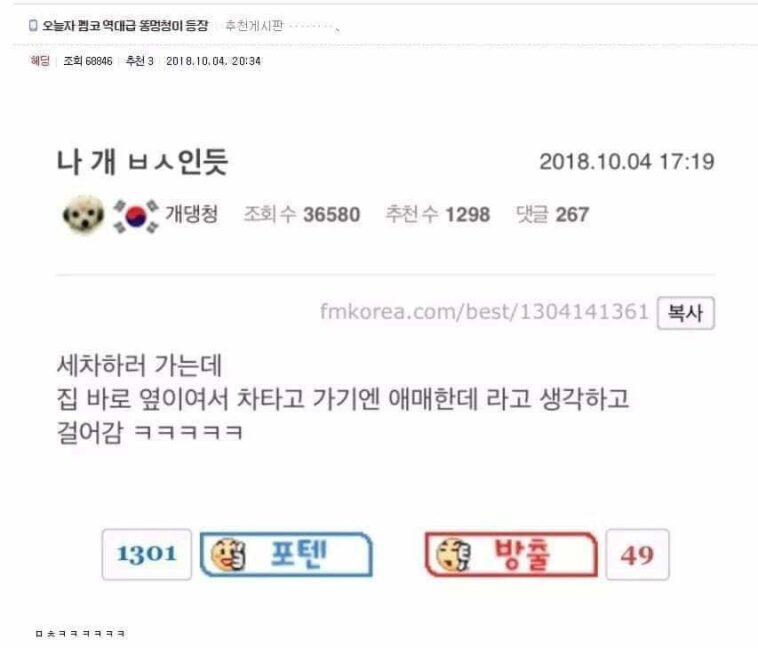The height and width of the screenshot is (648, 758).
Task: Click the puppy profile avatar icon
Action: pos(83,214)
